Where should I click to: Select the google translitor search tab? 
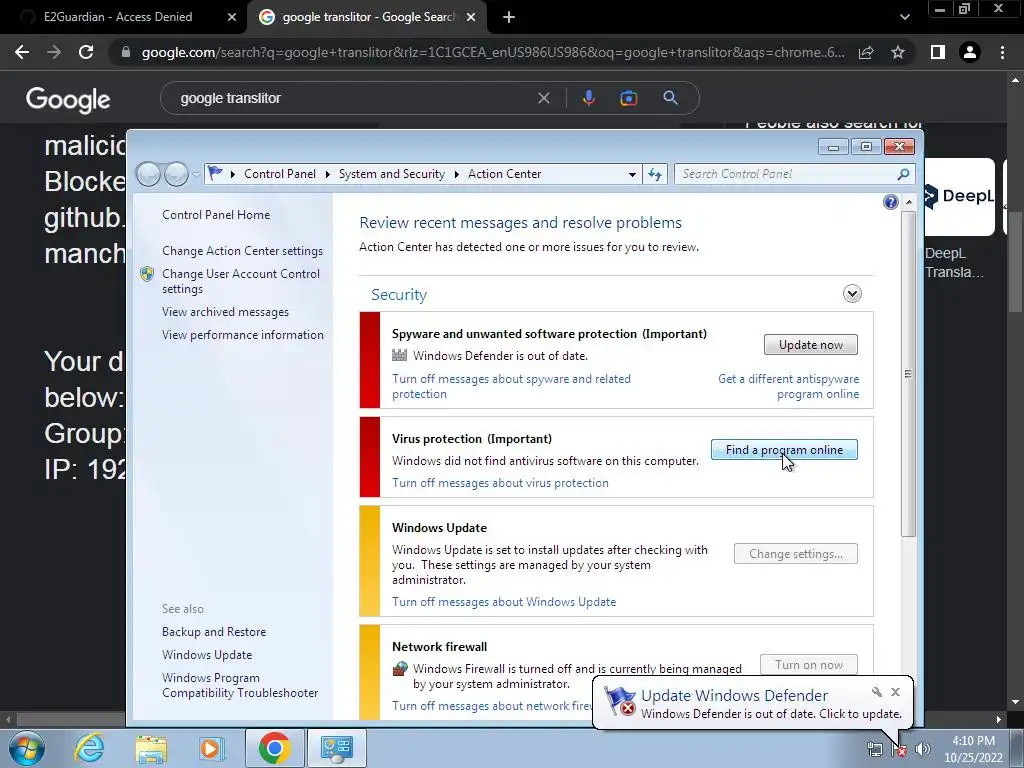[368, 17]
